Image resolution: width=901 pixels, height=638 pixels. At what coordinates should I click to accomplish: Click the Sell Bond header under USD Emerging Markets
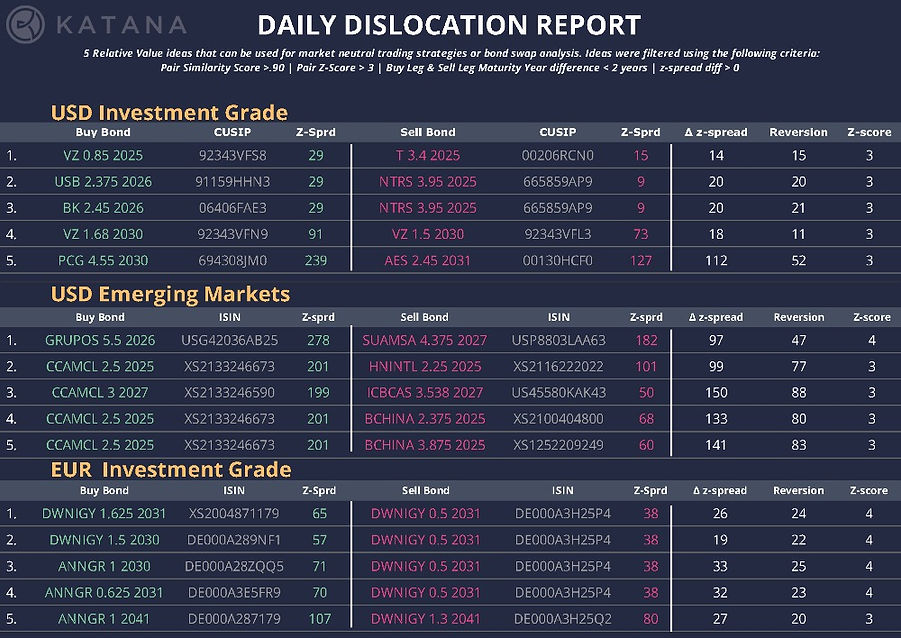point(425,317)
